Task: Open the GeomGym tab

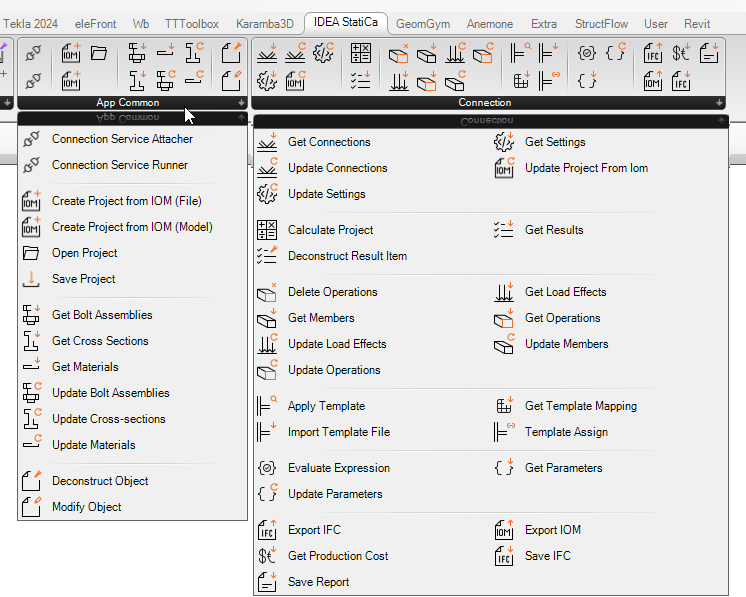Action: [x=424, y=23]
